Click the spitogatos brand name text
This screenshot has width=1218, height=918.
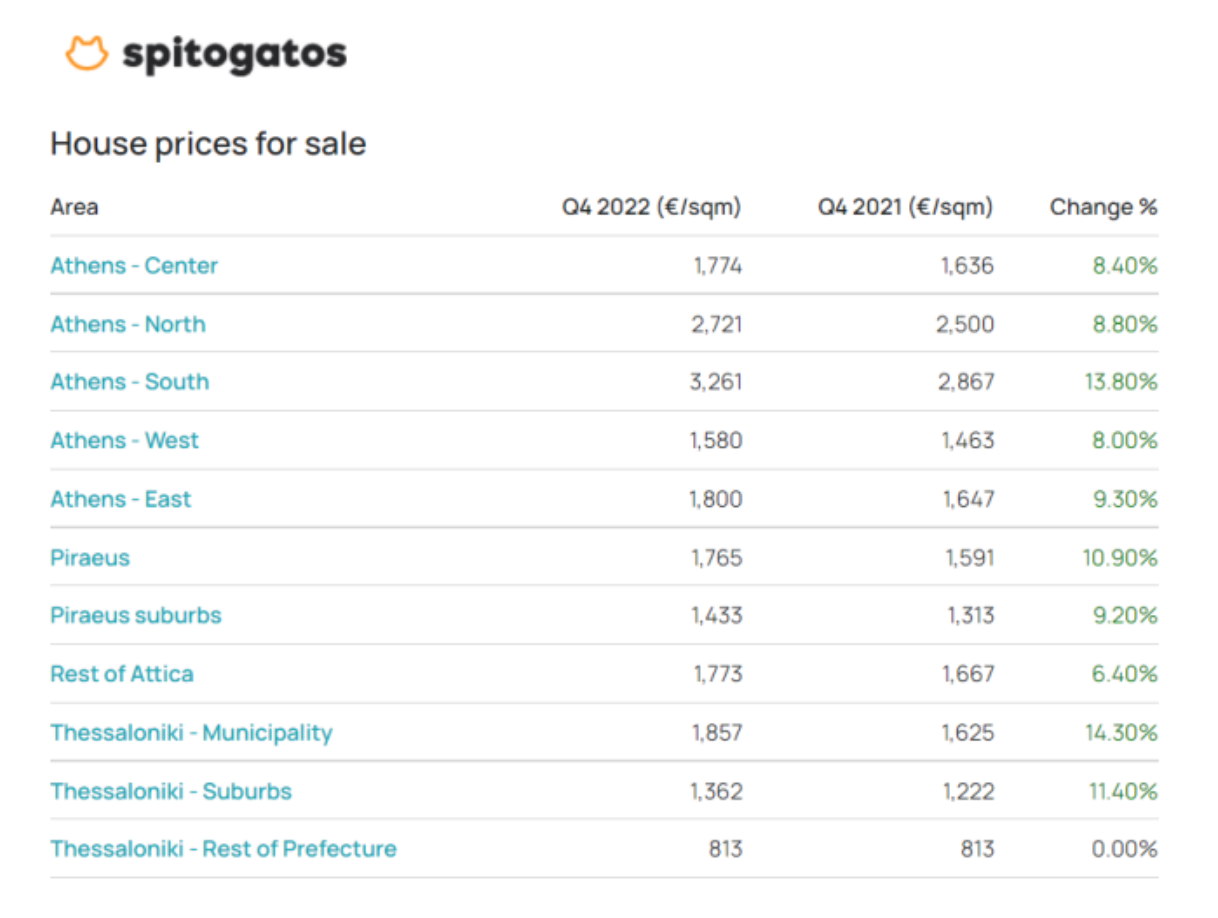click(x=234, y=54)
